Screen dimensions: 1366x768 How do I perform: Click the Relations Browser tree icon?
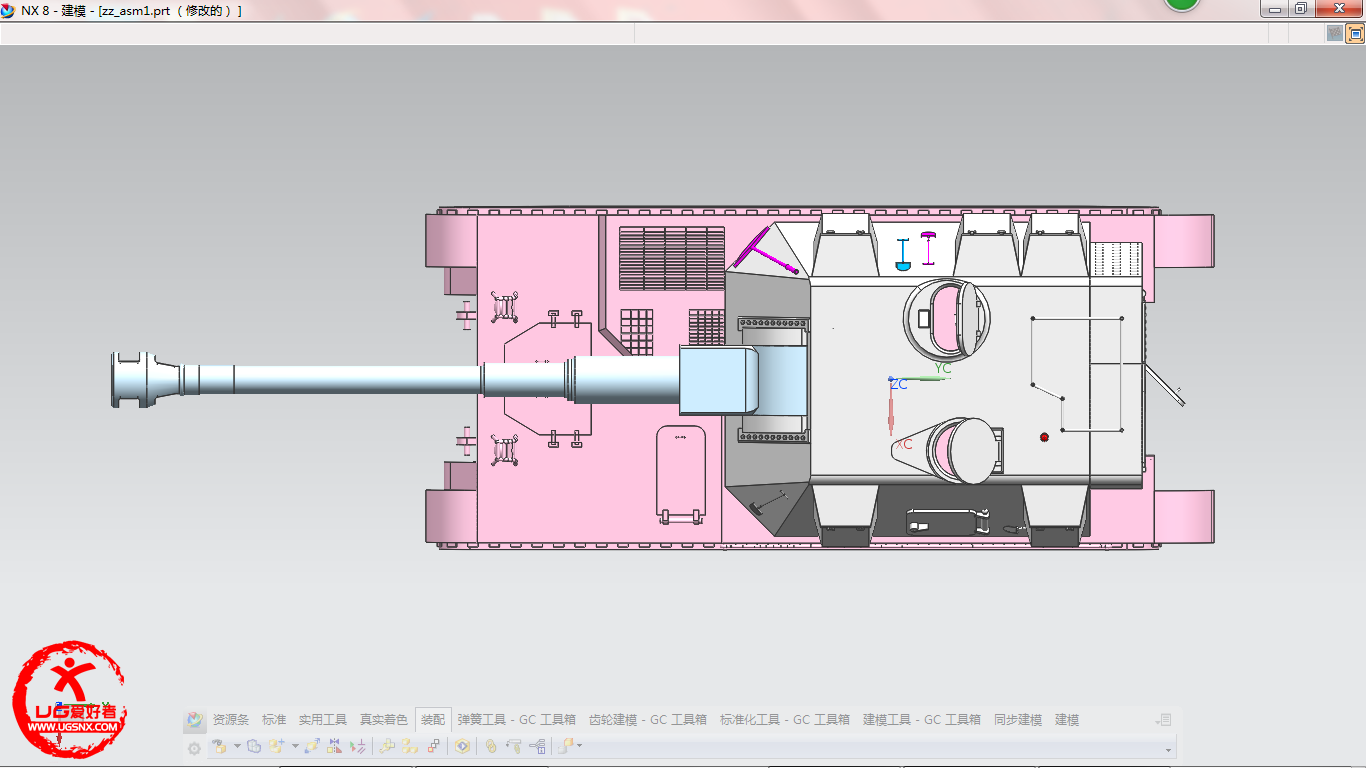tap(538, 746)
